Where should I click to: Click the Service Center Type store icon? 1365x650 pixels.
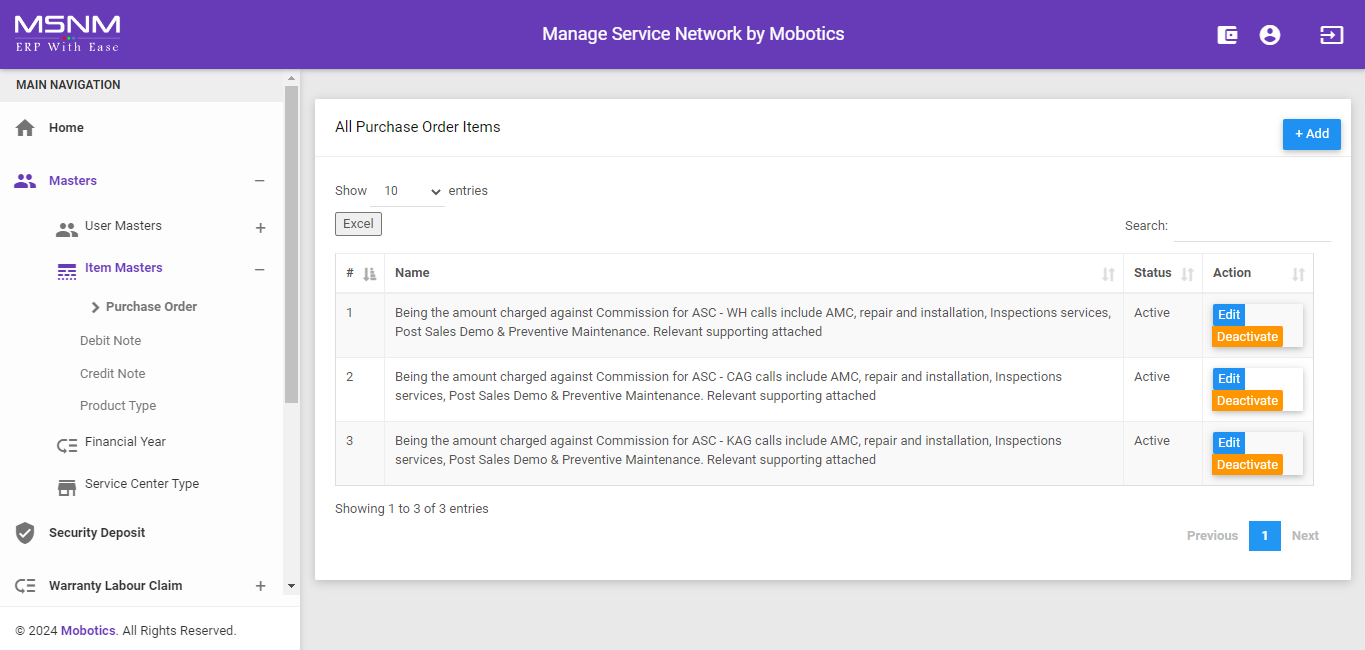point(67,487)
